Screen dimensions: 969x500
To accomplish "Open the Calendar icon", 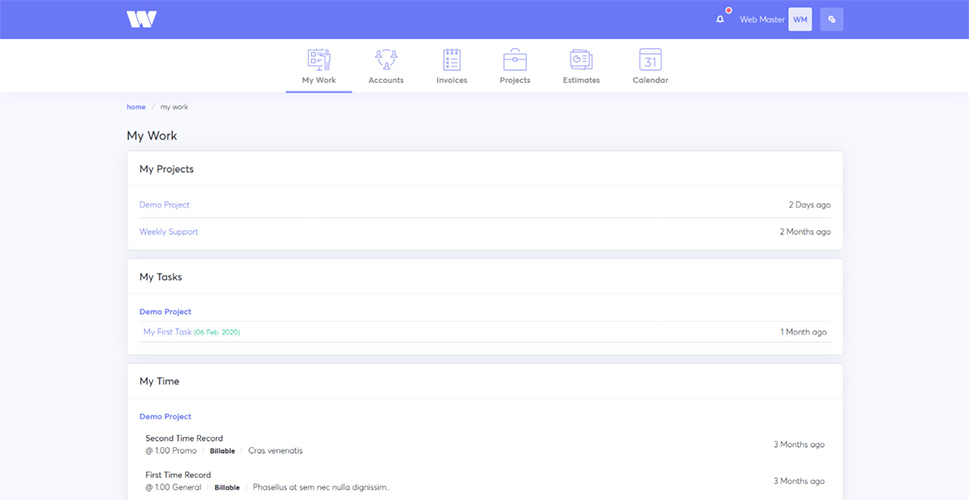I will 650,59.
